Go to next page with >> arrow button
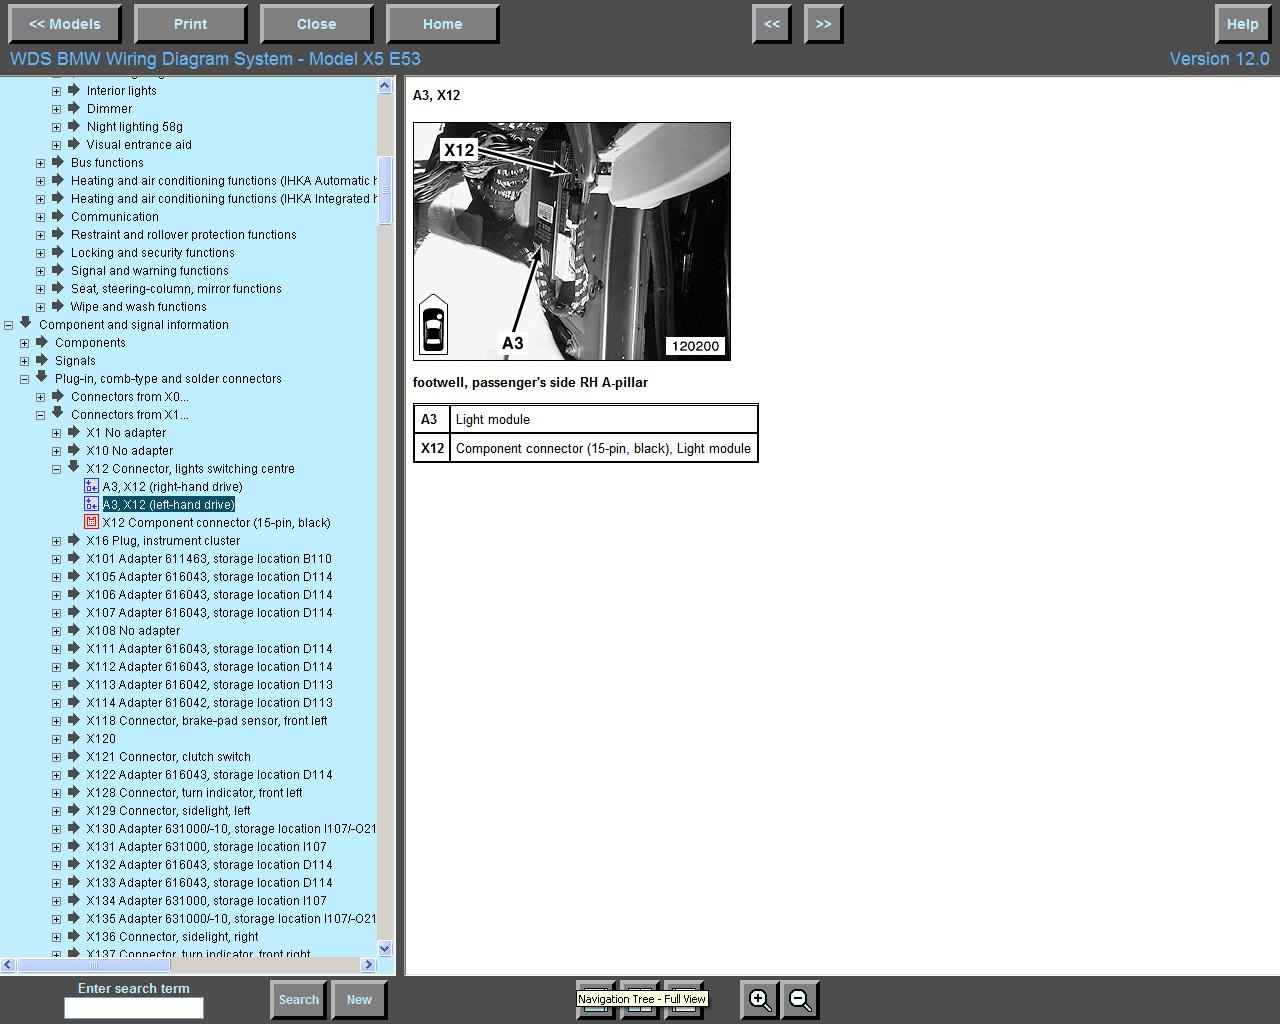Viewport: 1280px width, 1024px height. coord(823,24)
